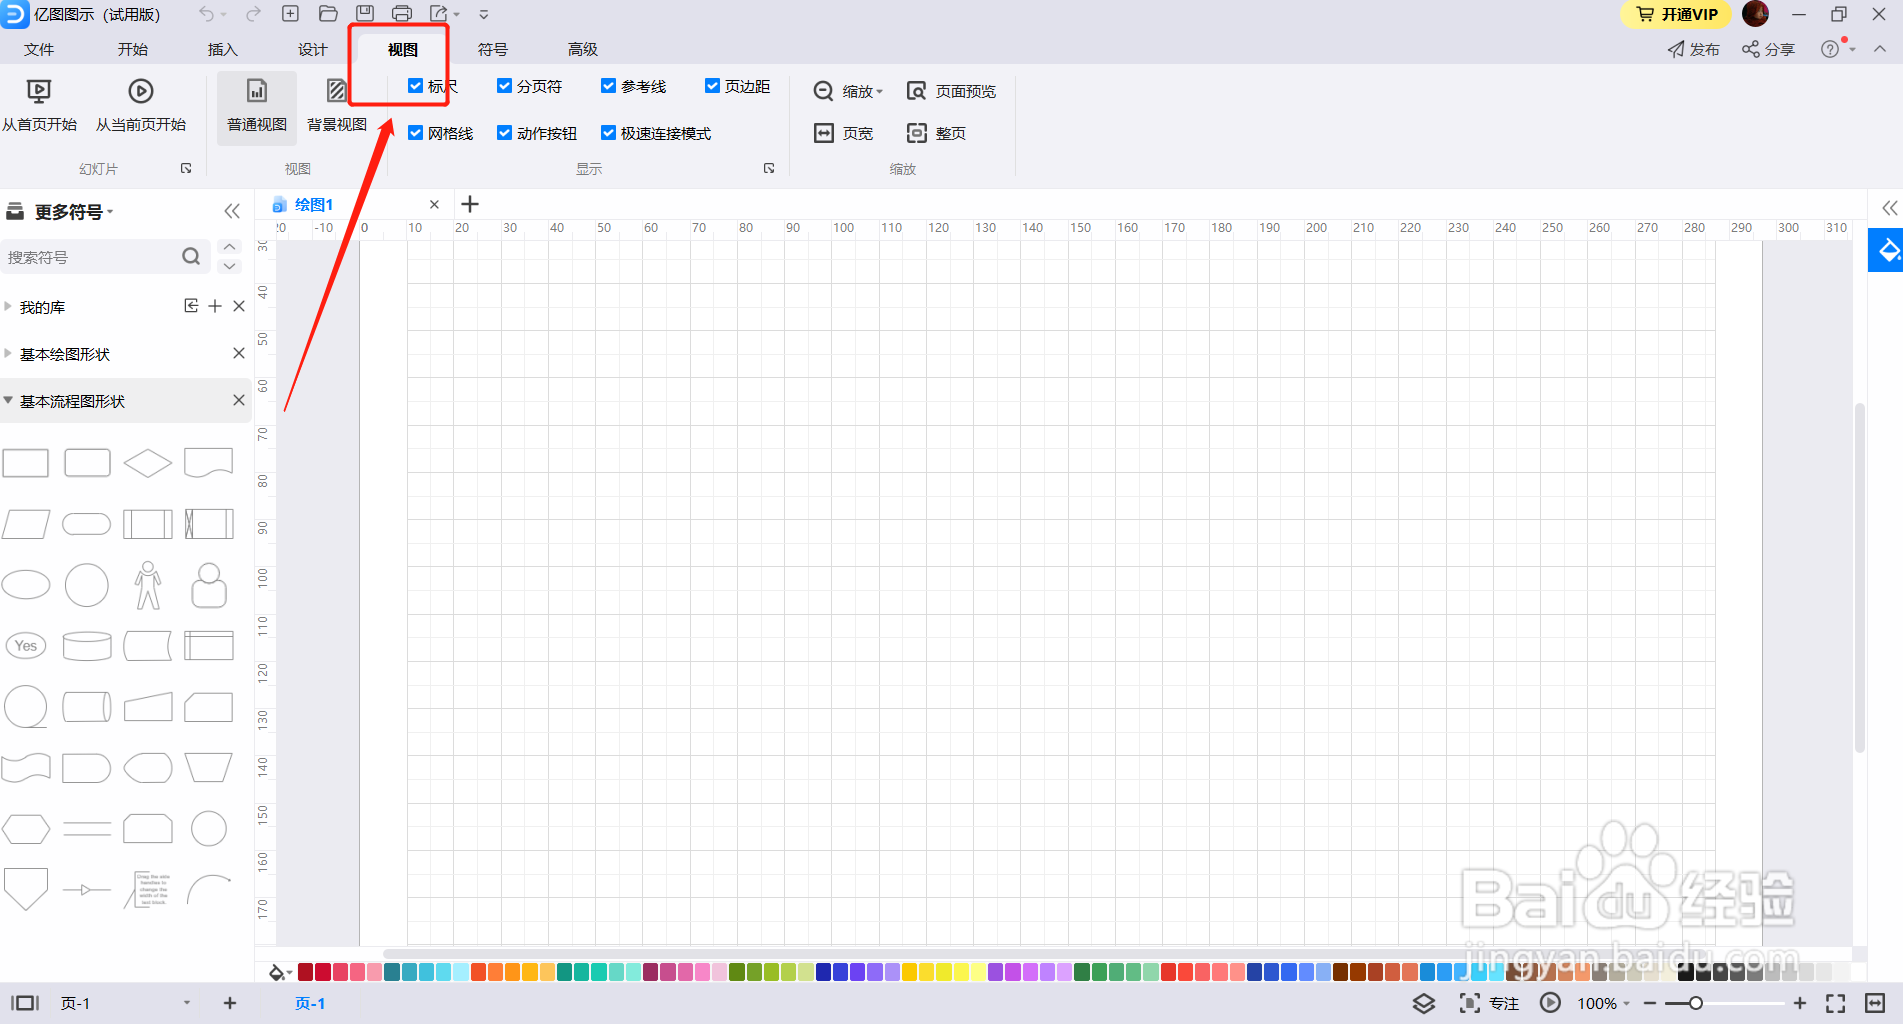The width and height of the screenshot is (1903, 1024).
Task: Open the fill style side panel
Action: point(1886,250)
